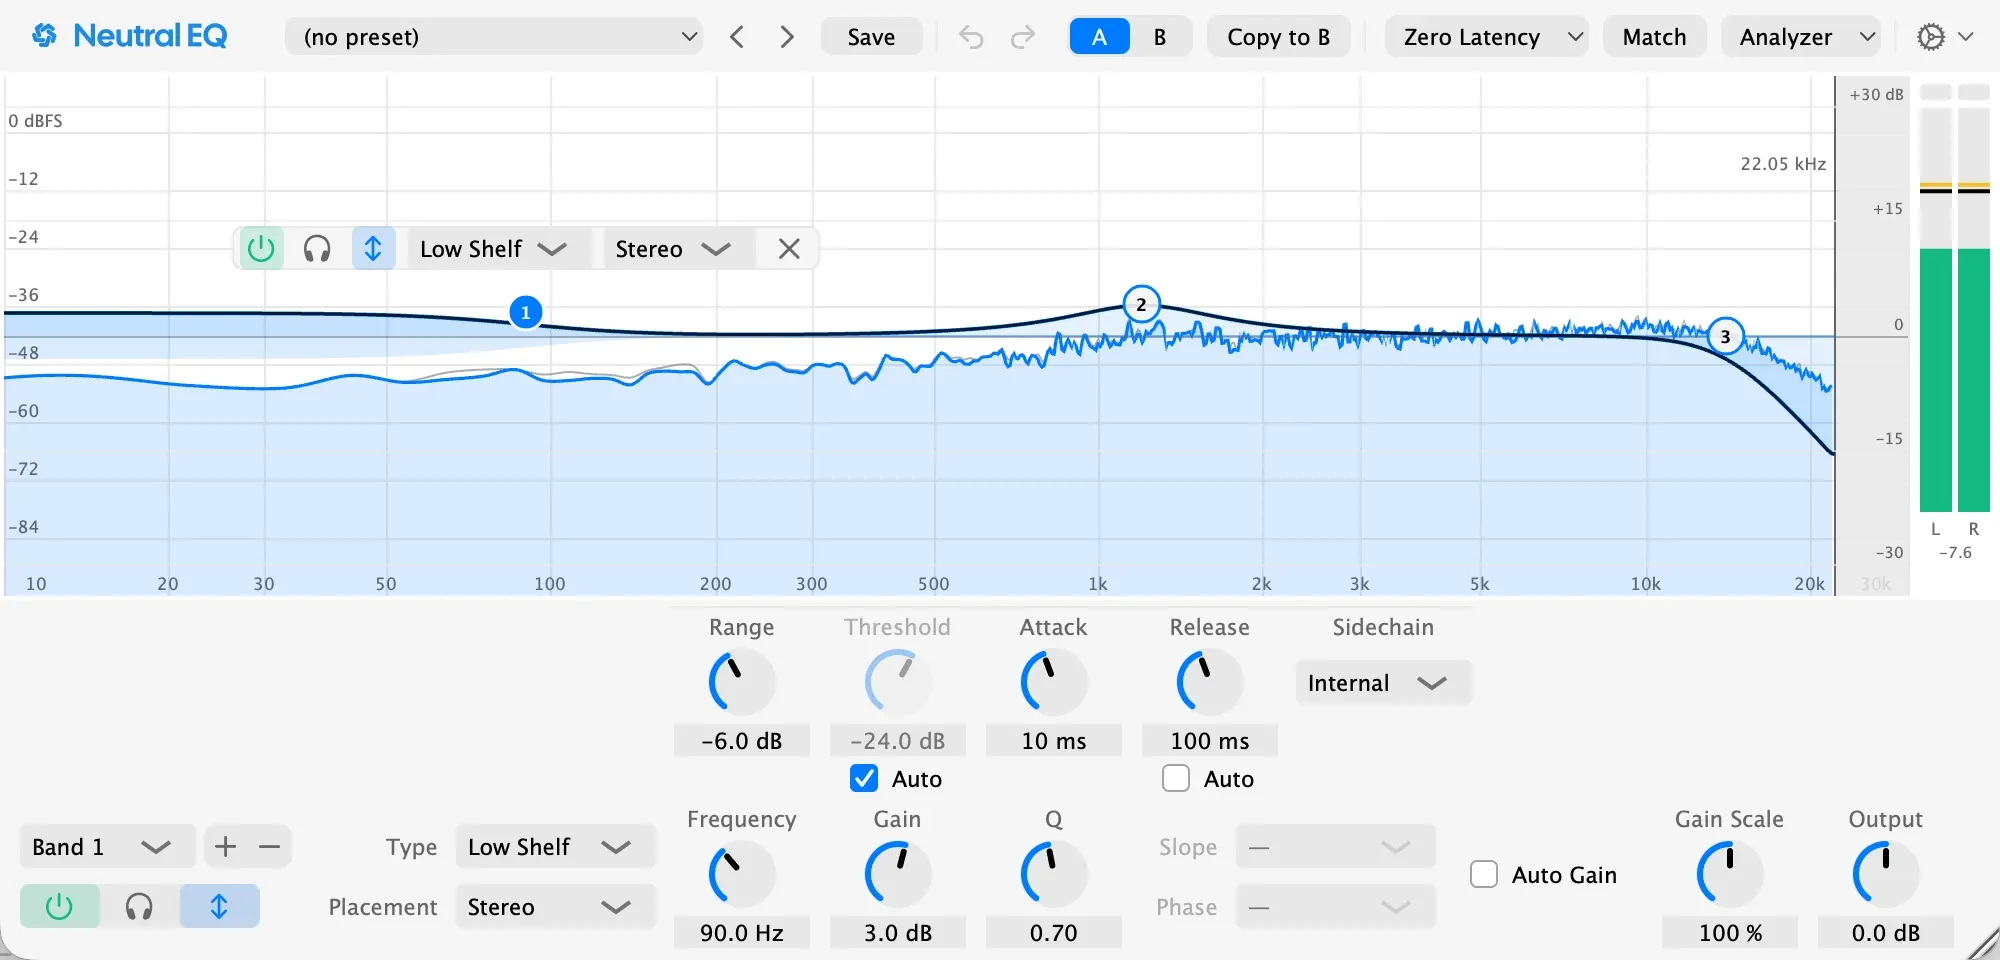Go to the next preset arrow
This screenshot has width=2000, height=960.
(x=787, y=37)
